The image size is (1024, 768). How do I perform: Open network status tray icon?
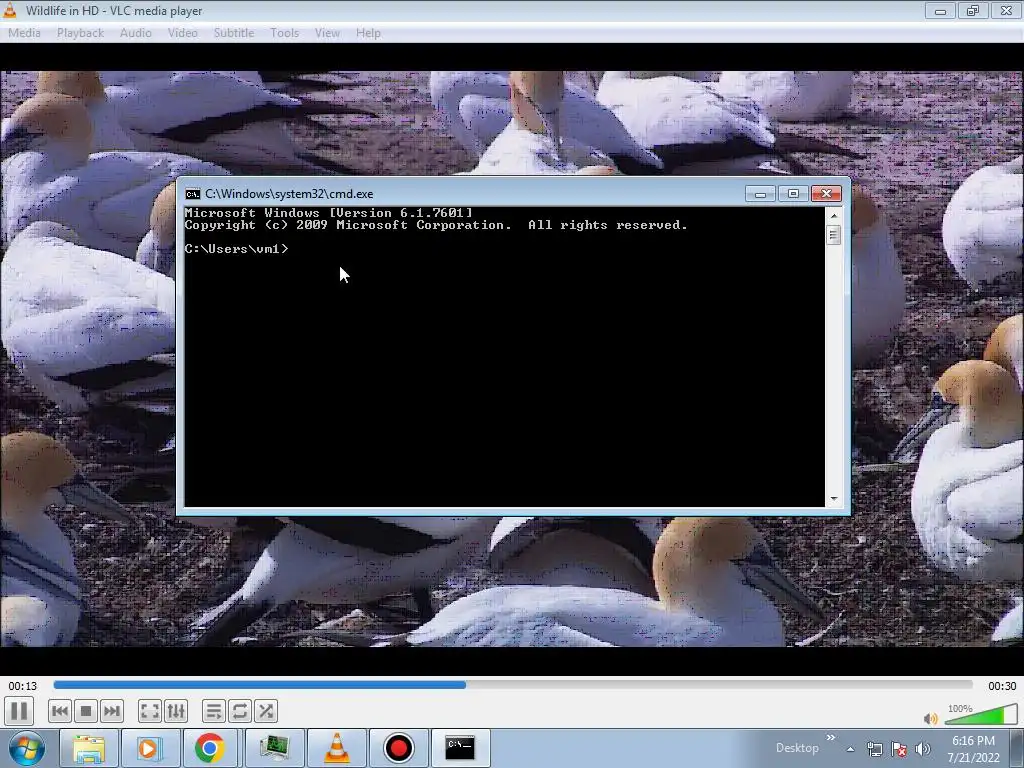tap(874, 749)
